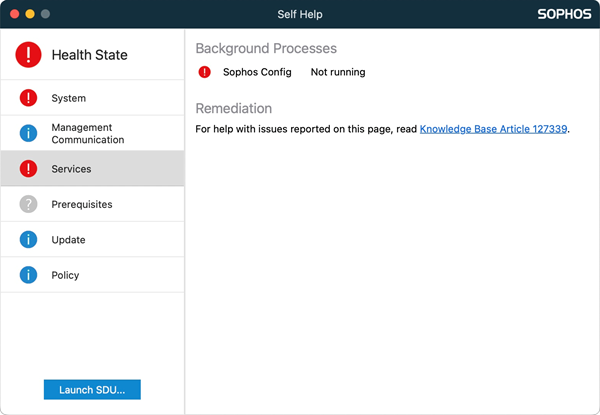The image size is (600, 415).
Task: Click the Sophos Config process name
Action: 257,72
